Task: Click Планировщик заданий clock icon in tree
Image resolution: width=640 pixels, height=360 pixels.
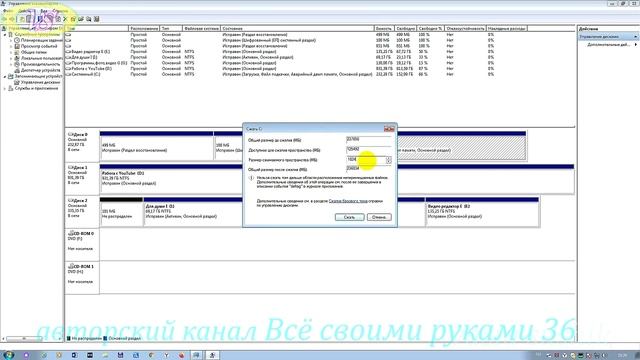Action: coord(17,40)
